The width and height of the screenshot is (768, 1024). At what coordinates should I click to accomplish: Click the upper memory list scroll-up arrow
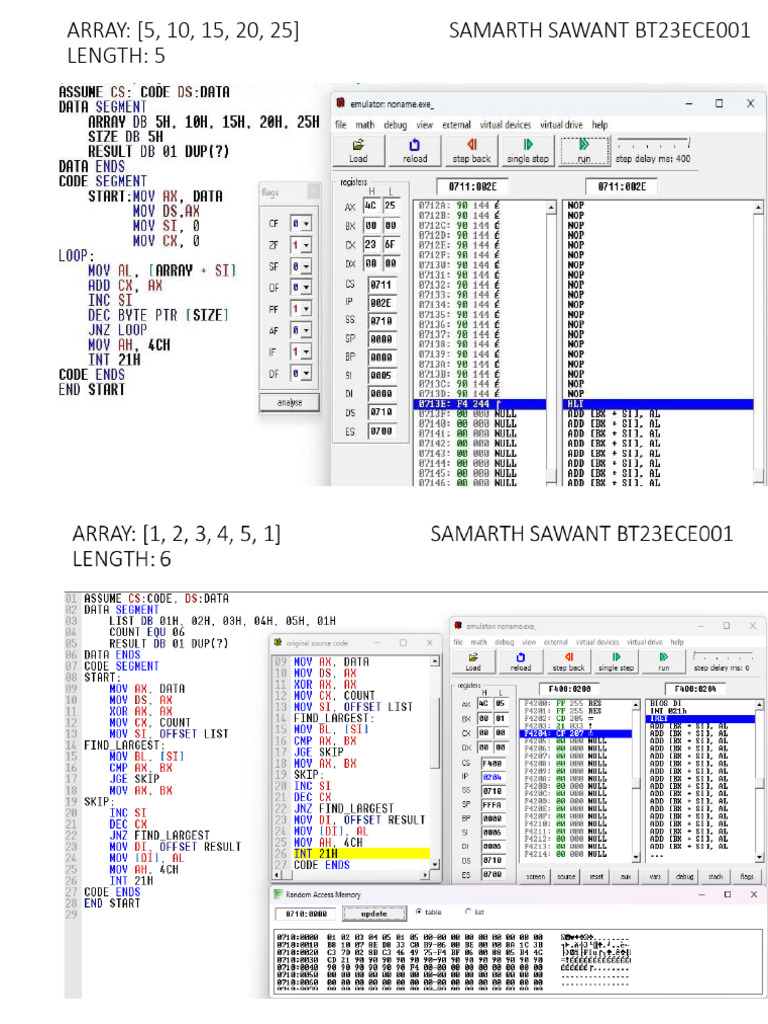[x=551, y=208]
